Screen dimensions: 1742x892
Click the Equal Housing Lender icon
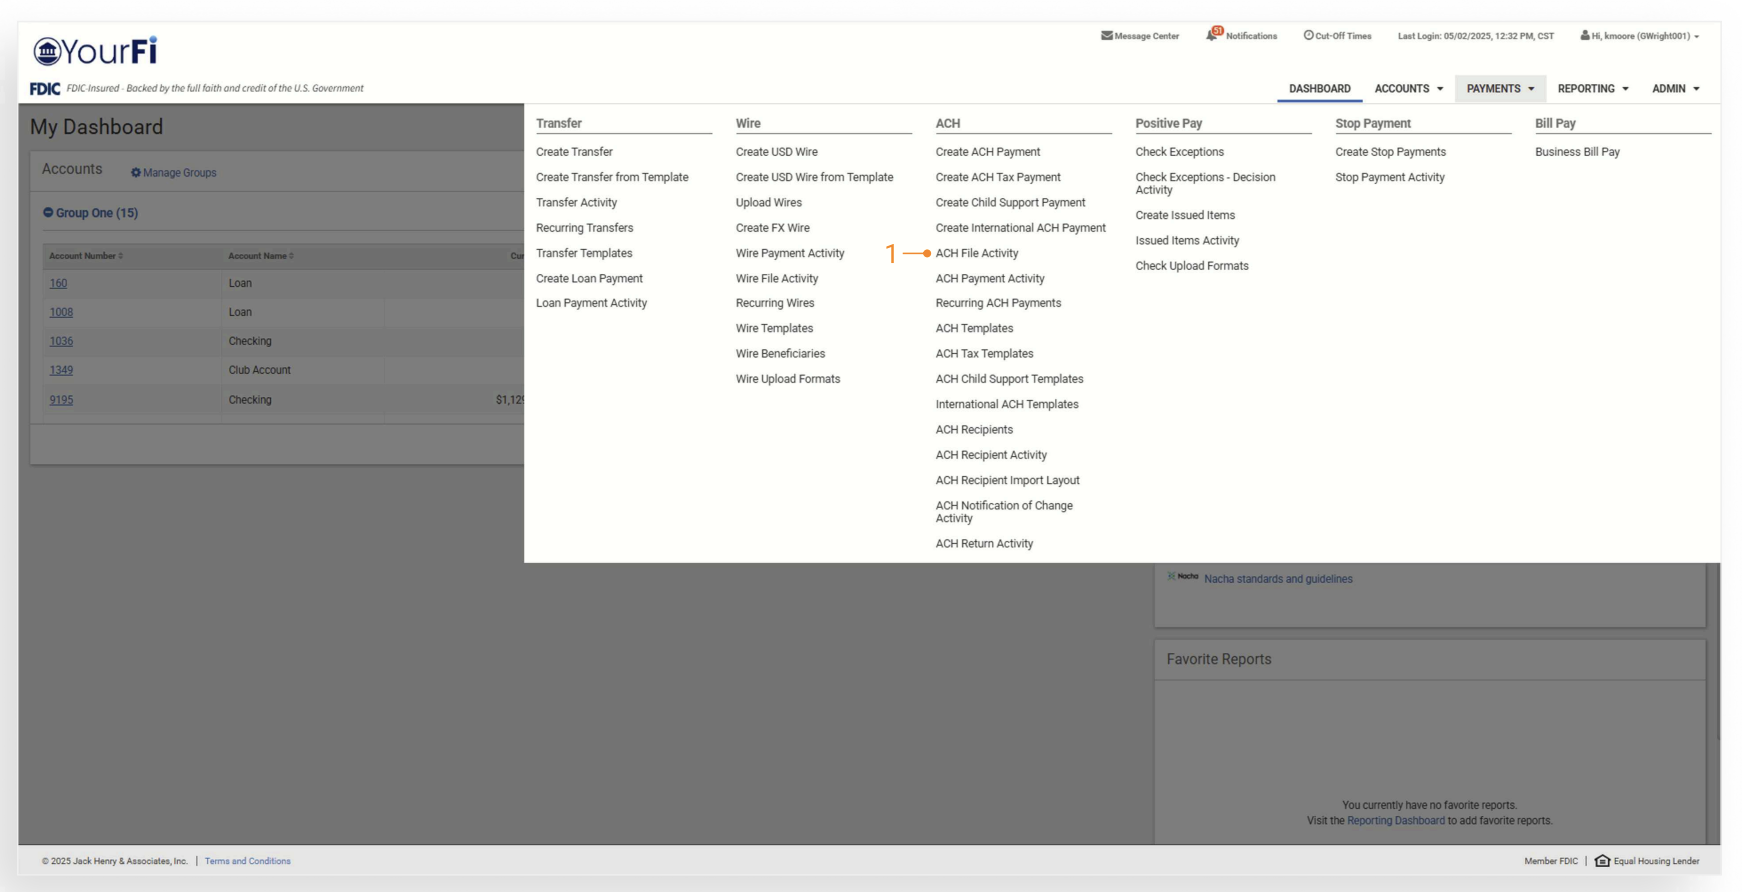point(1602,861)
